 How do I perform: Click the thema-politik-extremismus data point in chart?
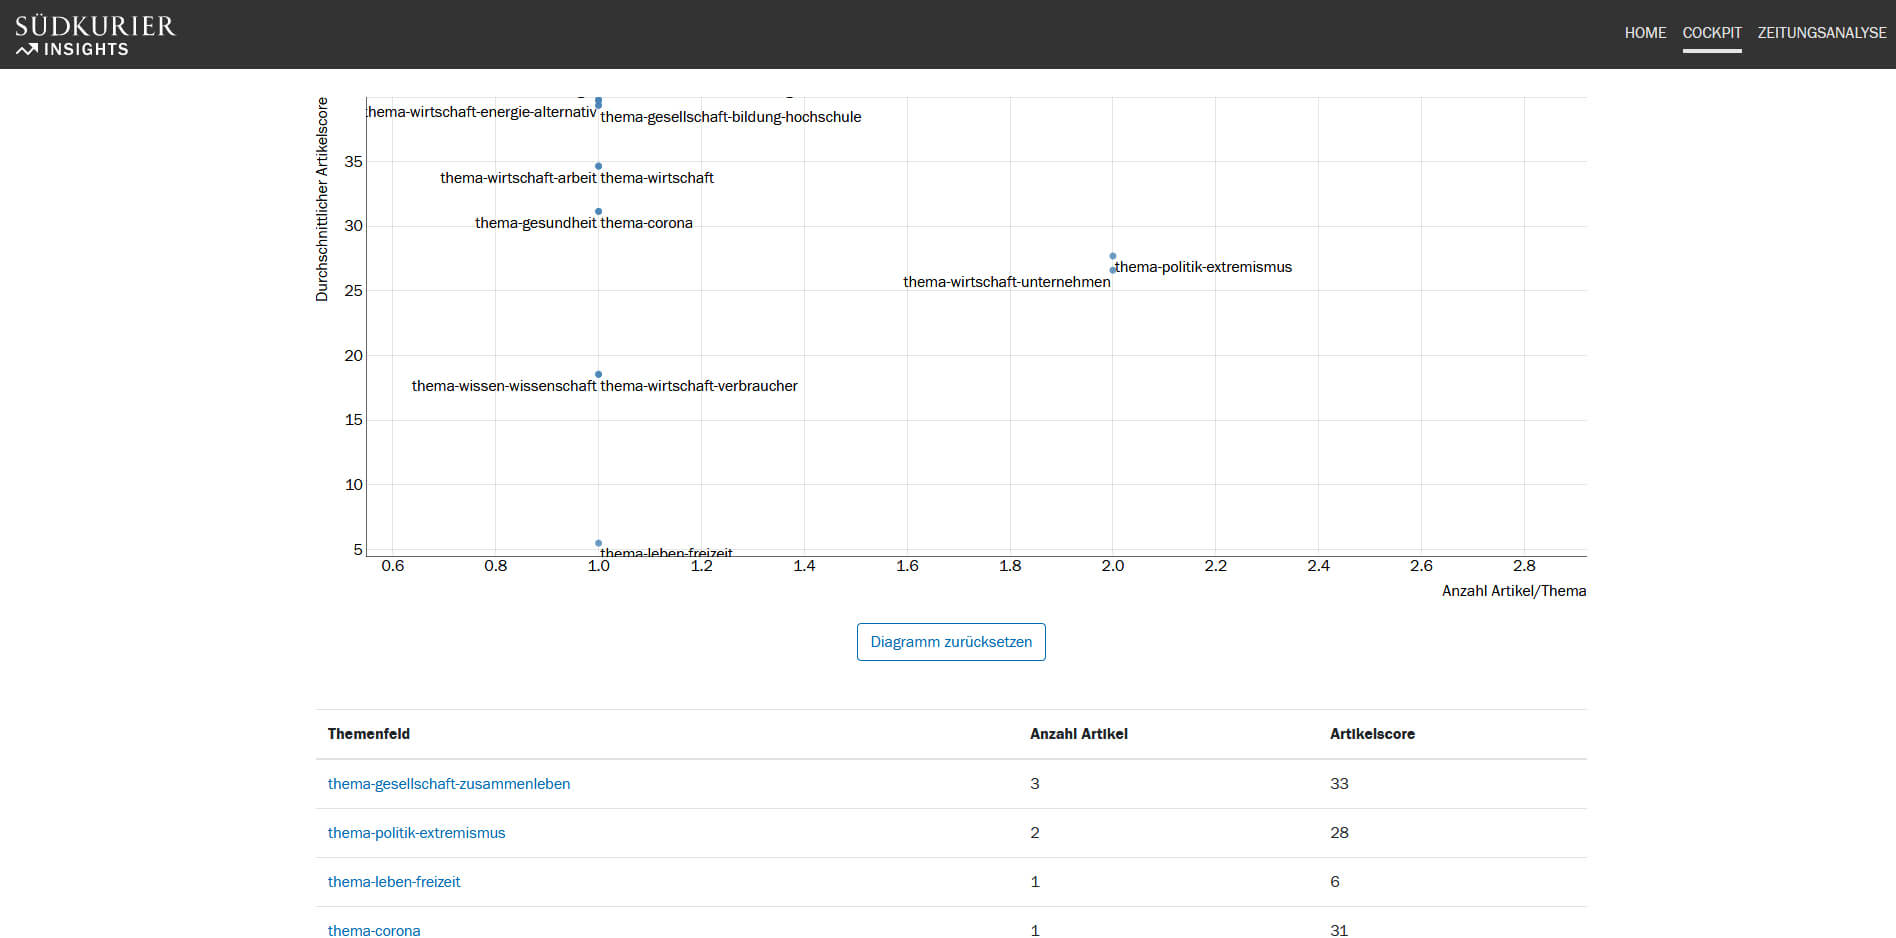point(1113,256)
